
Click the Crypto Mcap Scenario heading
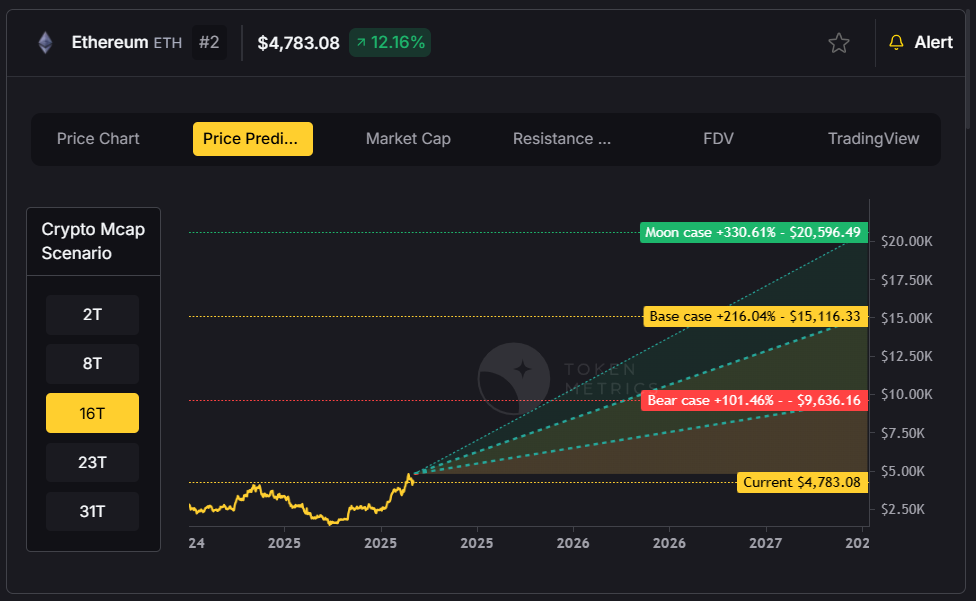(x=93, y=241)
